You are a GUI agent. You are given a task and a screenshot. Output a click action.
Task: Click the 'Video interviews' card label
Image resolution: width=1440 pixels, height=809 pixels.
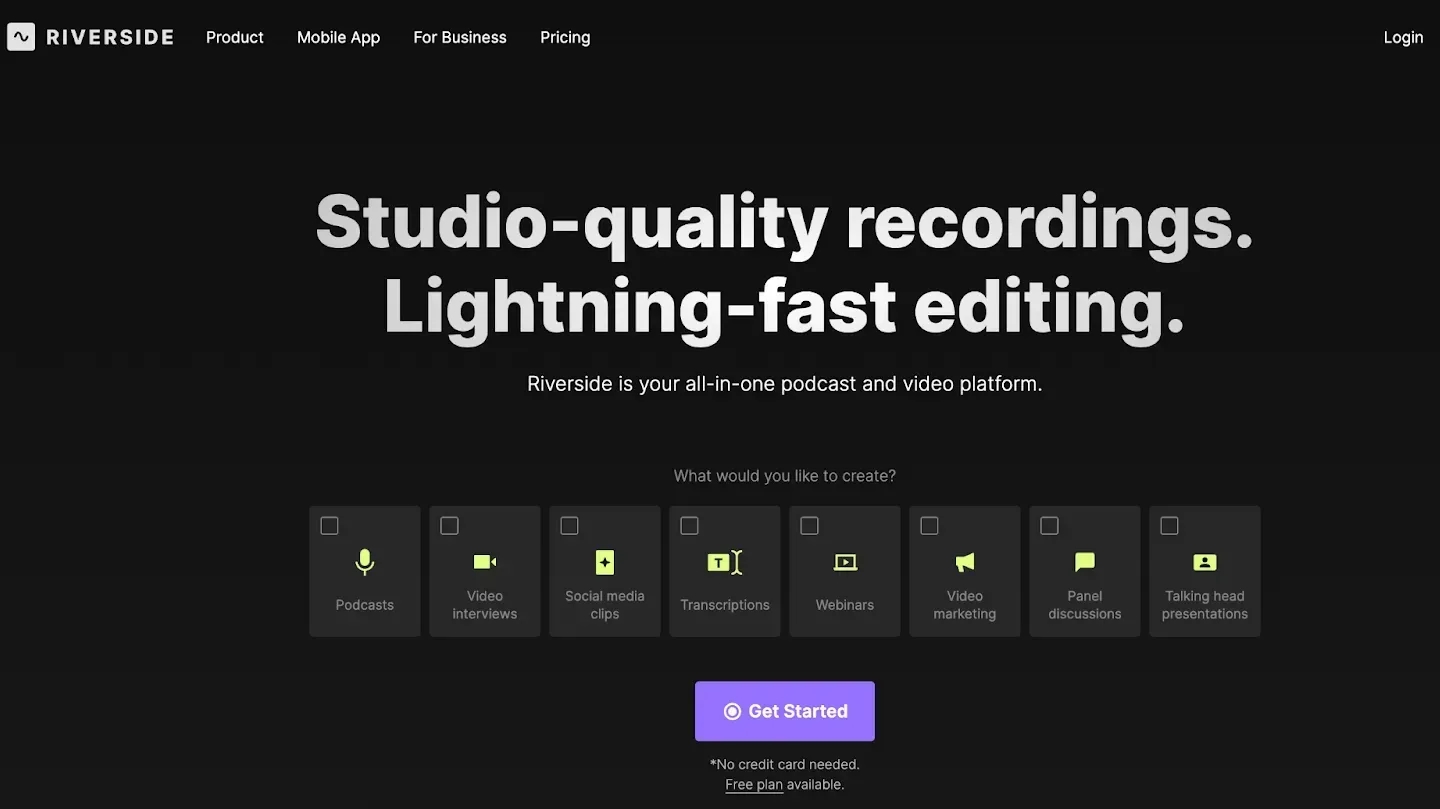point(485,605)
